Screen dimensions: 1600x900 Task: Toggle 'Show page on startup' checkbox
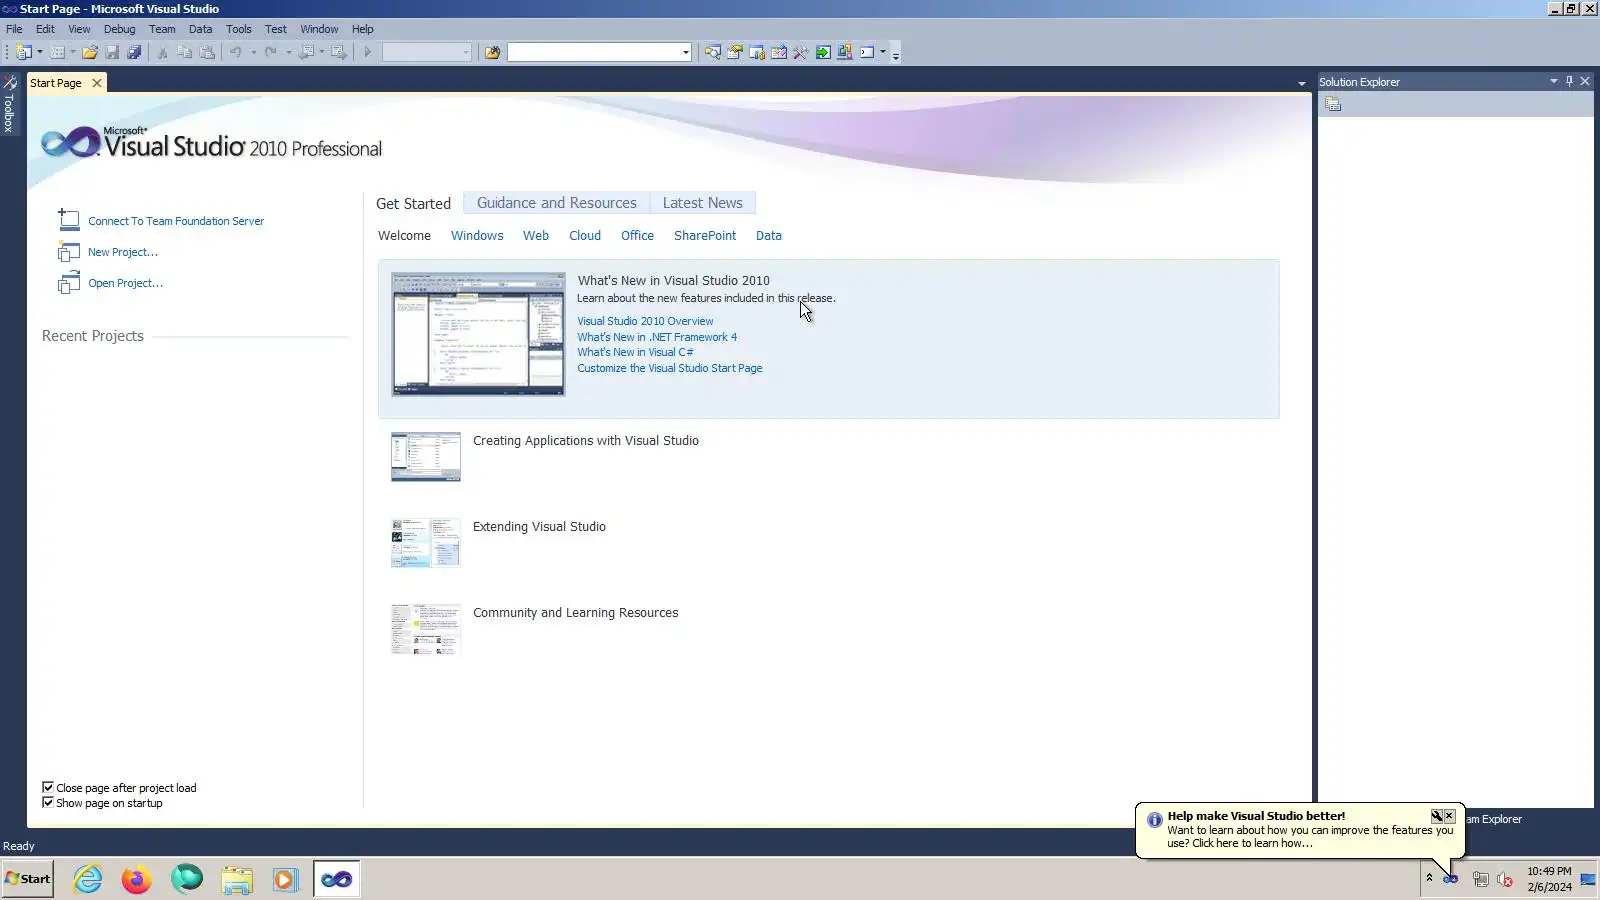click(48, 803)
